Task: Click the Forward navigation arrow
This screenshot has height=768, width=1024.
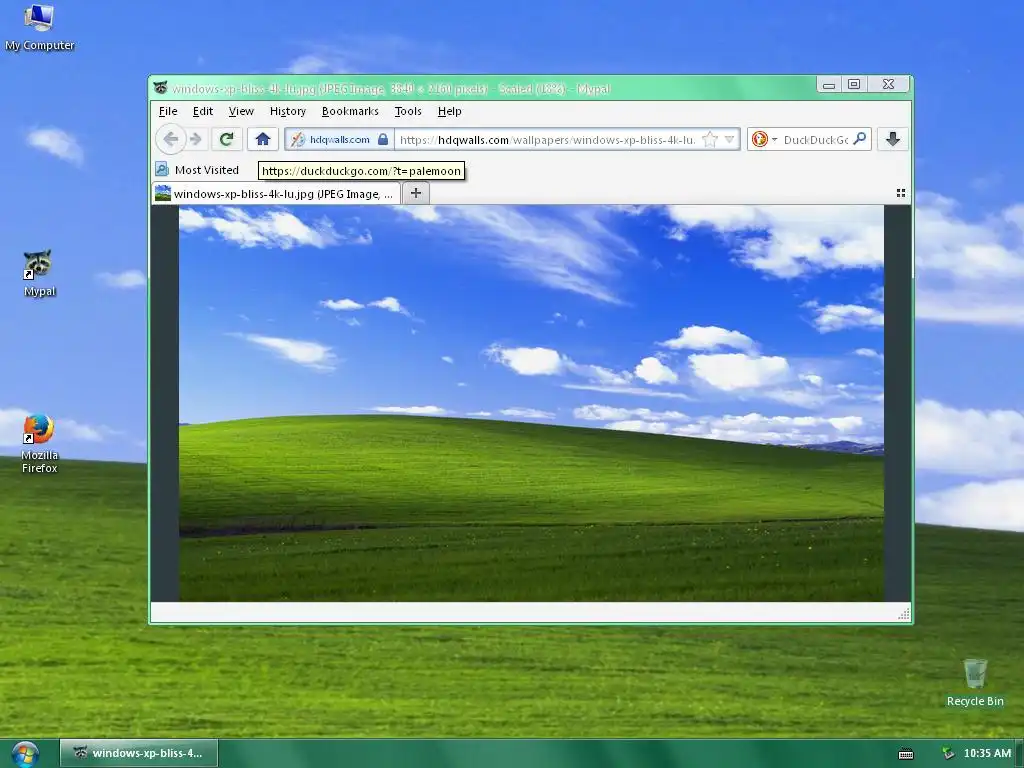Action: pyautogui.click(x=195, y=139)
